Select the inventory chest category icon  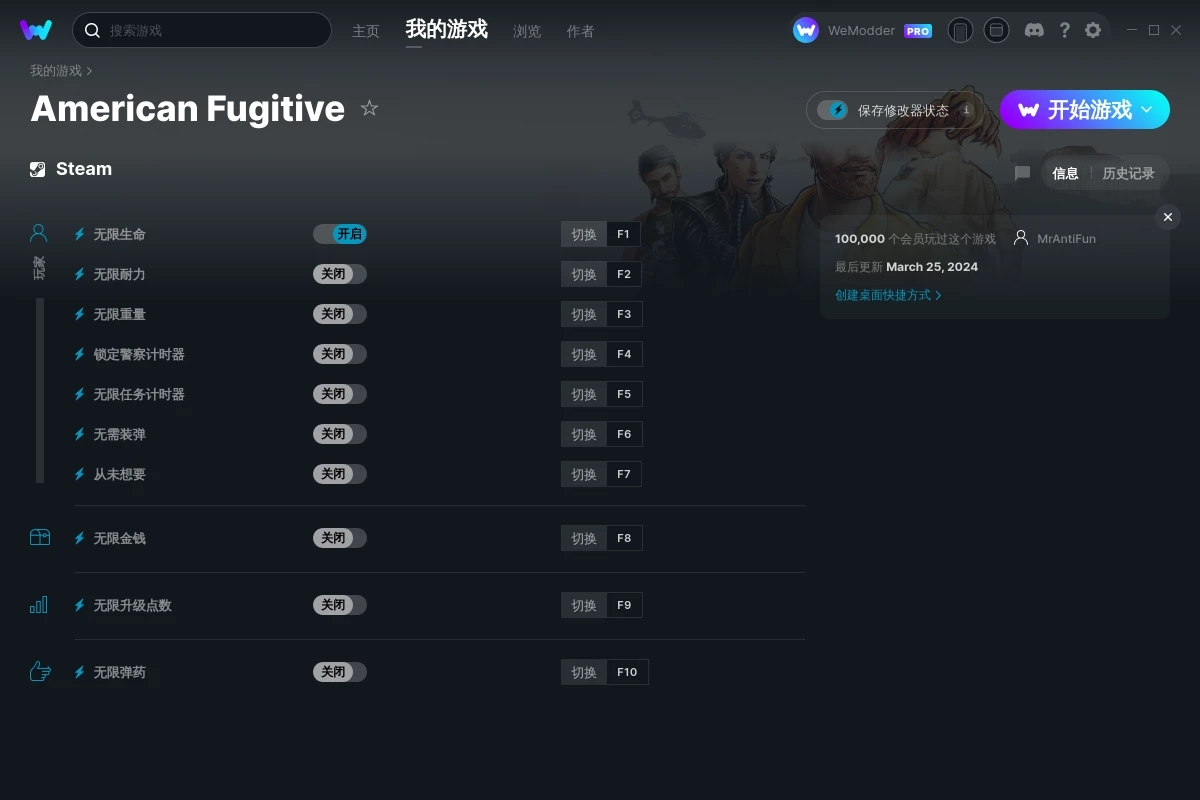tap(40, 538)
